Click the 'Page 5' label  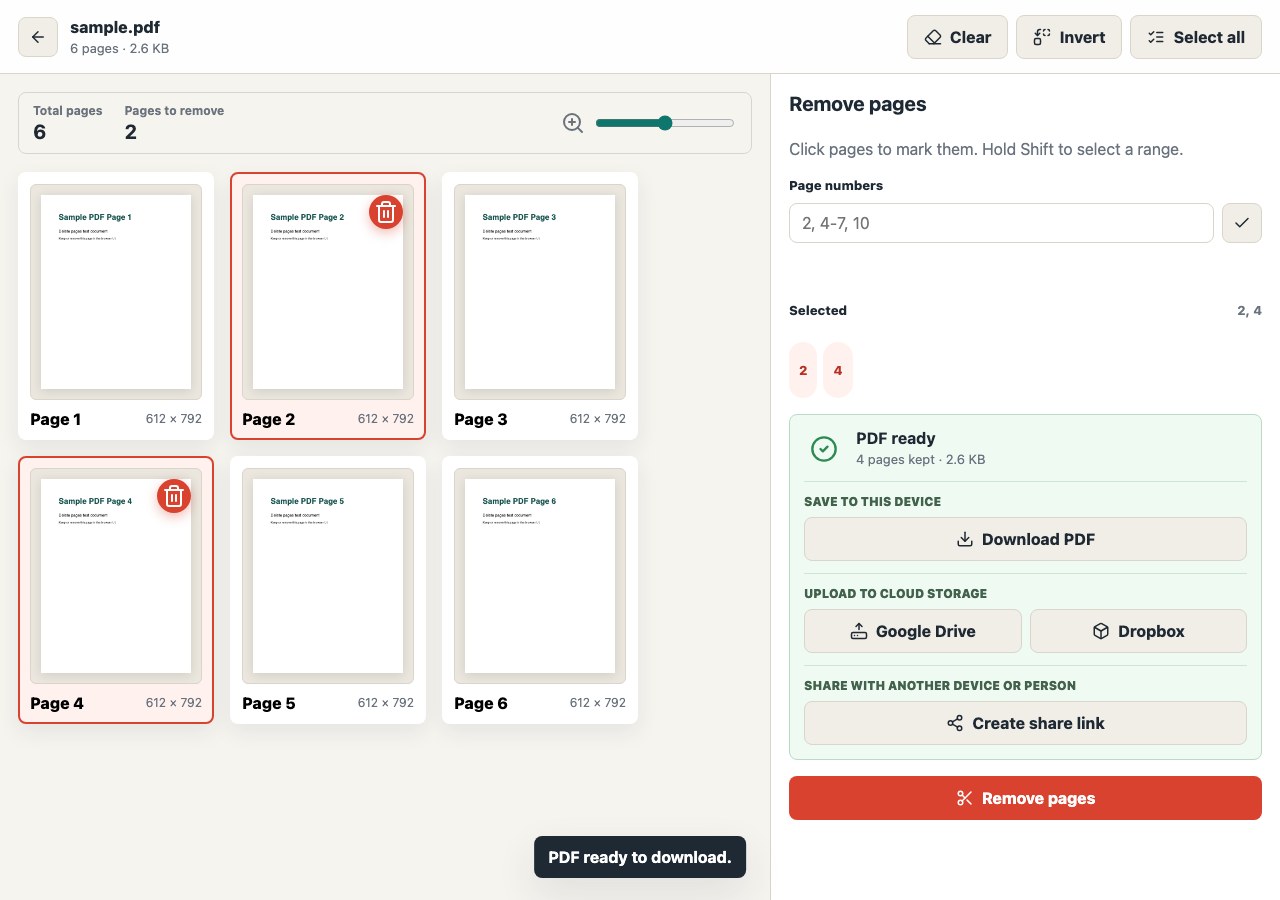tap(269, 703)
